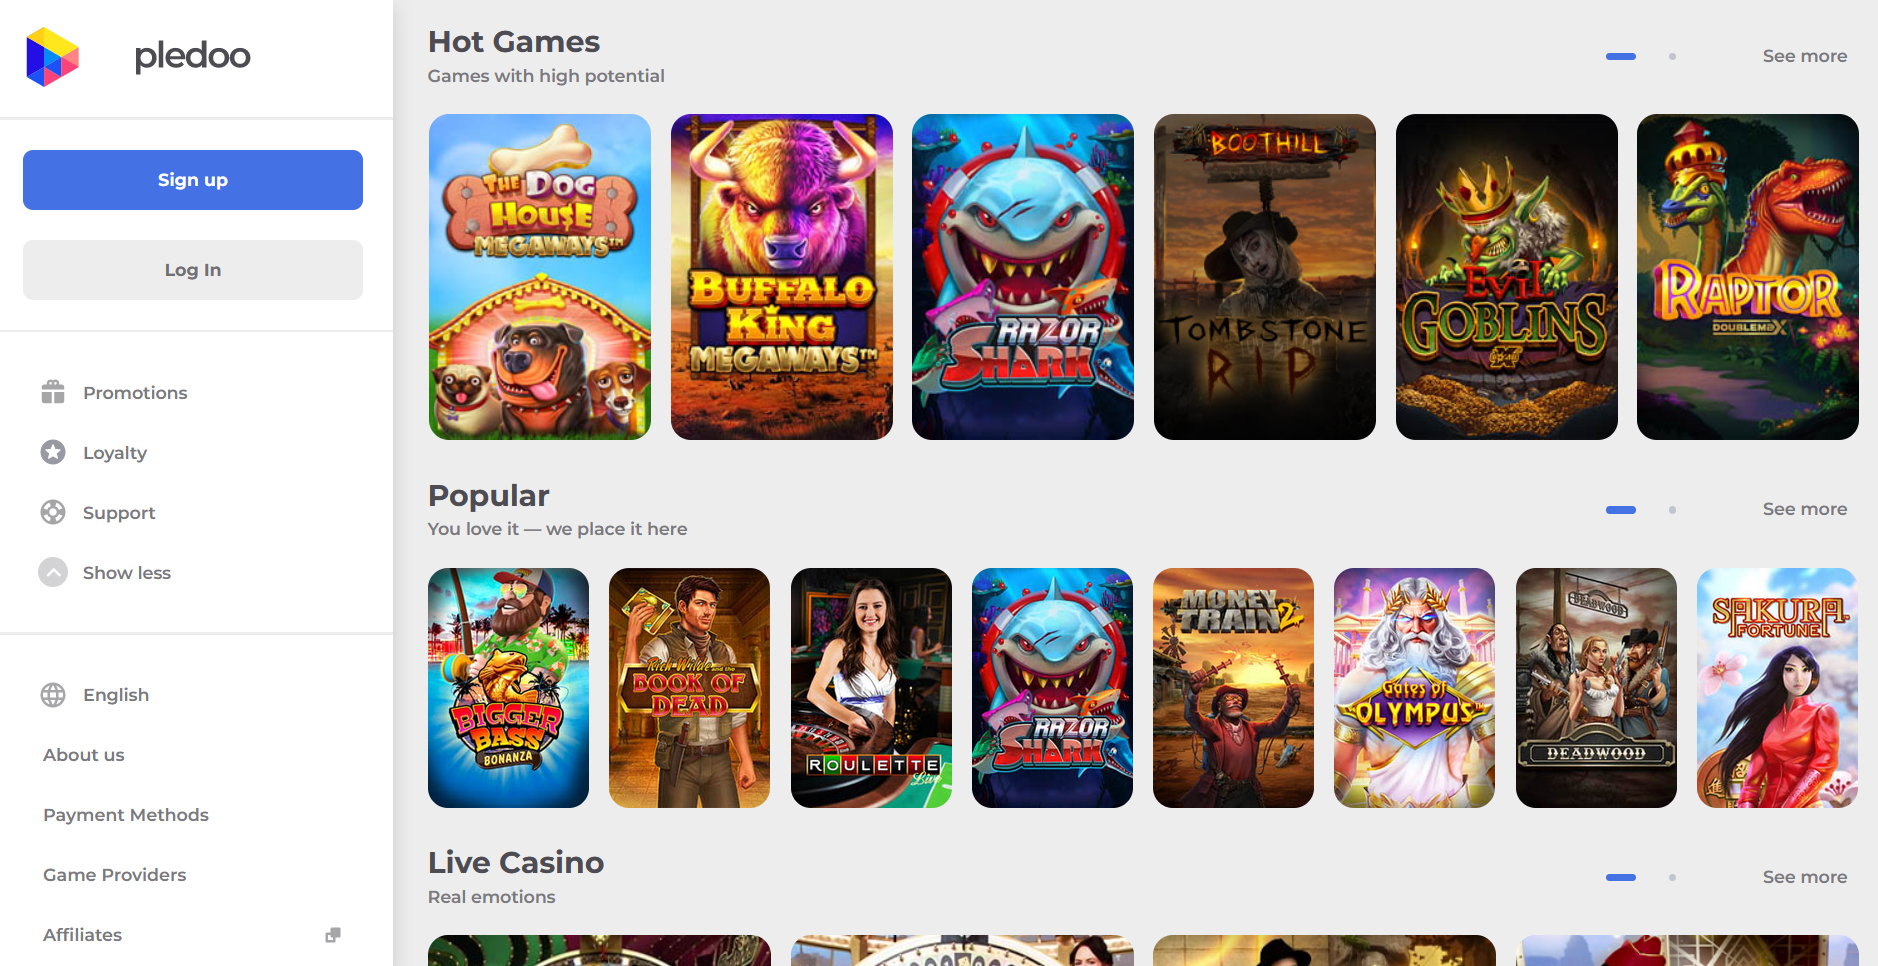1878x966 pixels.
Task: Click the pledoo cube logo icon
Action: click(52, 57)
